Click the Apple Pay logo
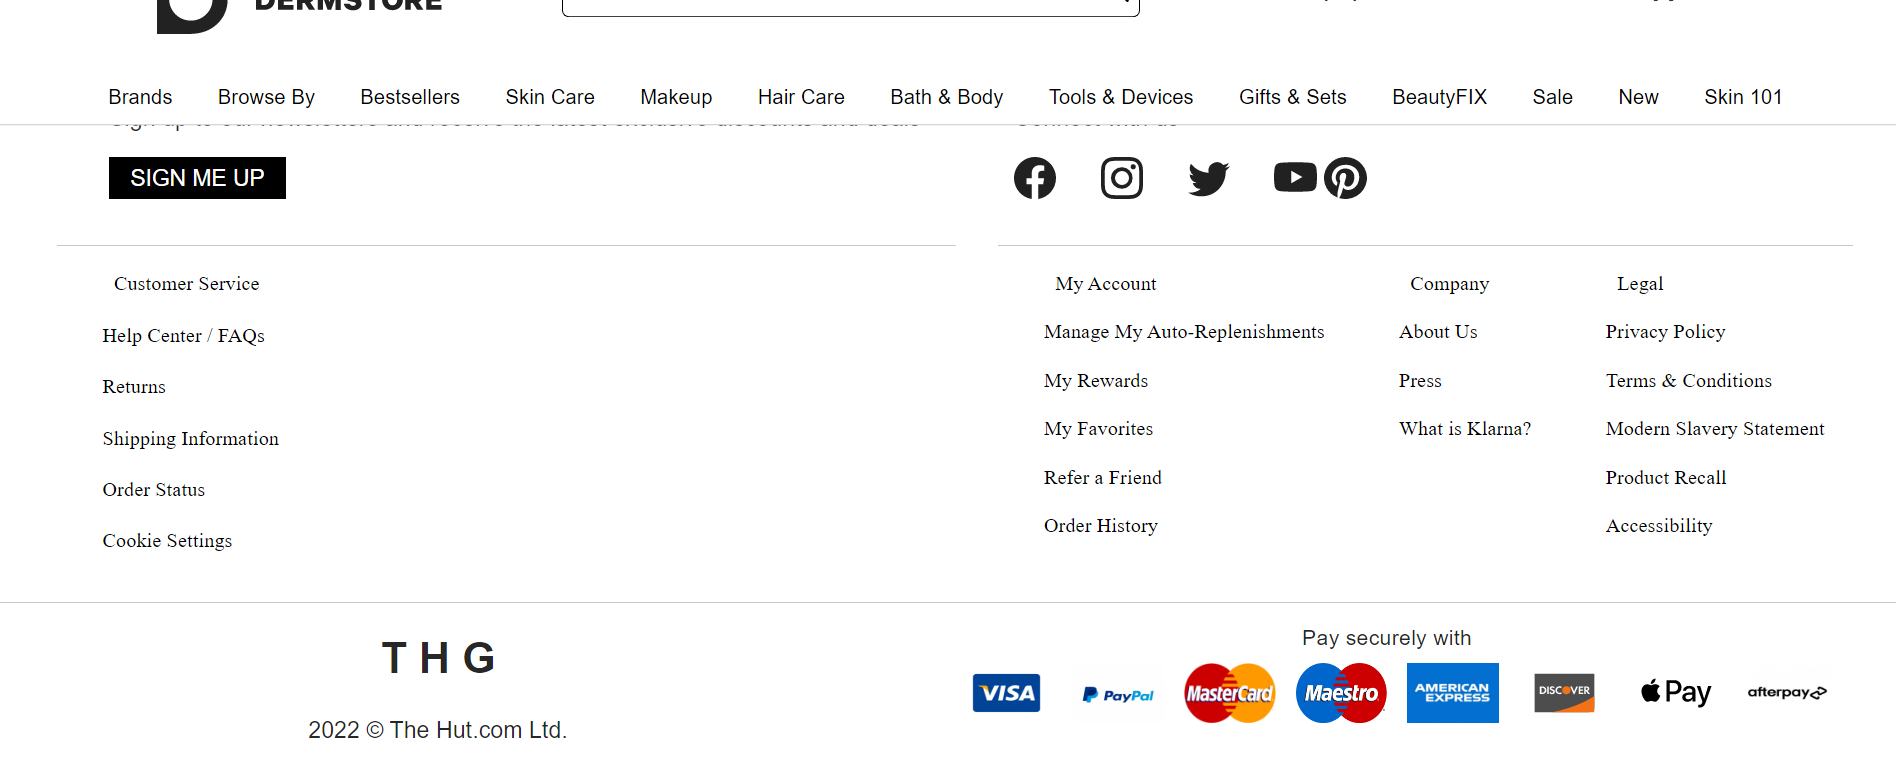Screen dimensions: 1896x770 (1676, 692)
